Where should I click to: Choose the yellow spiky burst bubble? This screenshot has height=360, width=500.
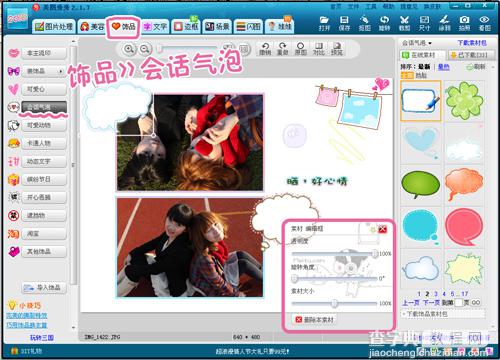pos(464,269)
